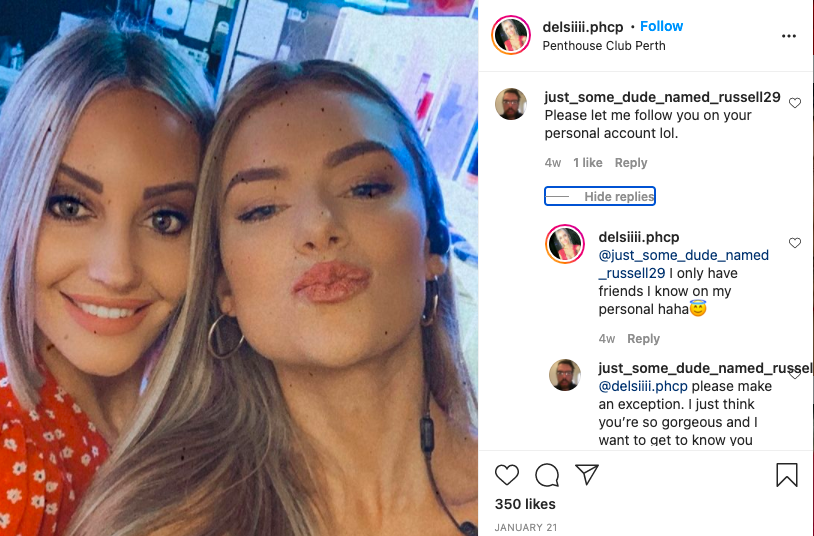Open the @delsiiii.phcp mention link
This screenshot has height=536, width=814.
pyautogui.click(x=643, y=386)
